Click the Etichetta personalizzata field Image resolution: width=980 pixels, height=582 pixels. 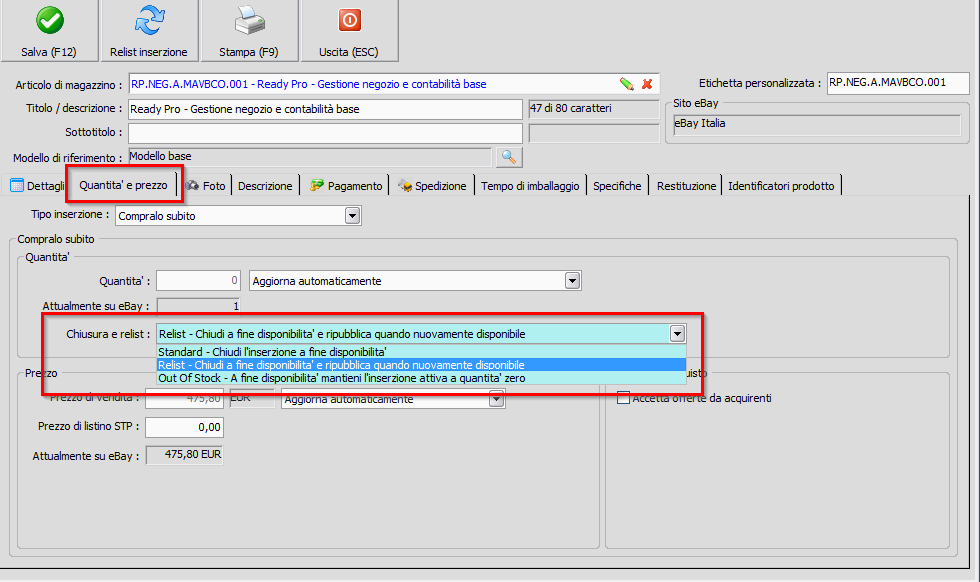pos(898,83)
